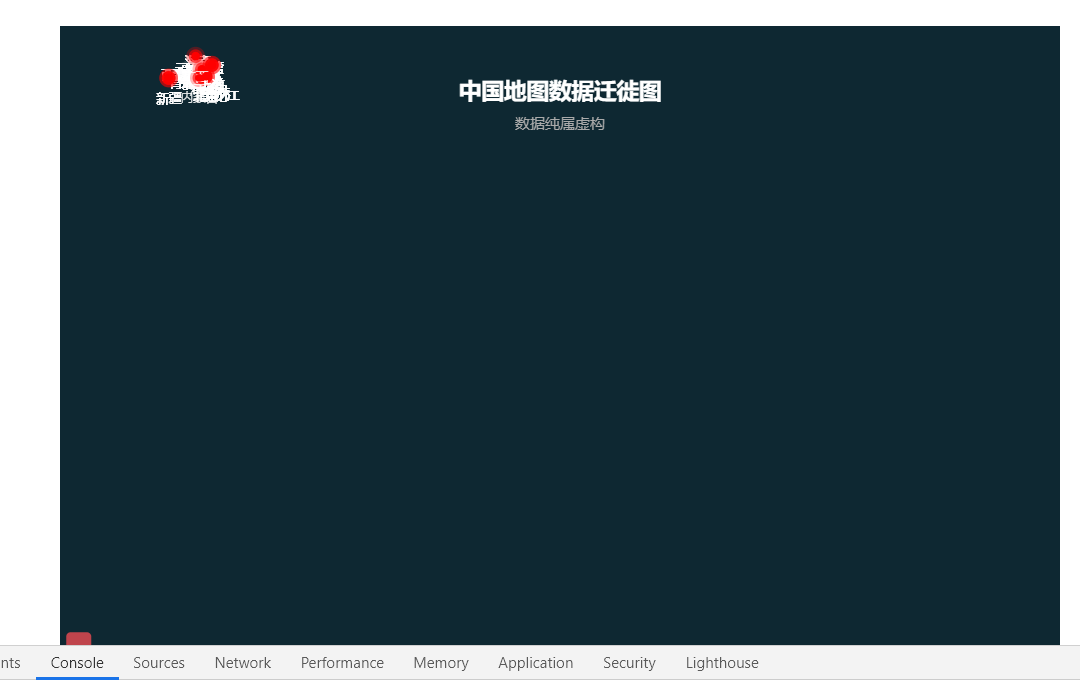Open the Console tab in DevTools
This screenshot has width=1080, height=680.
77,663
